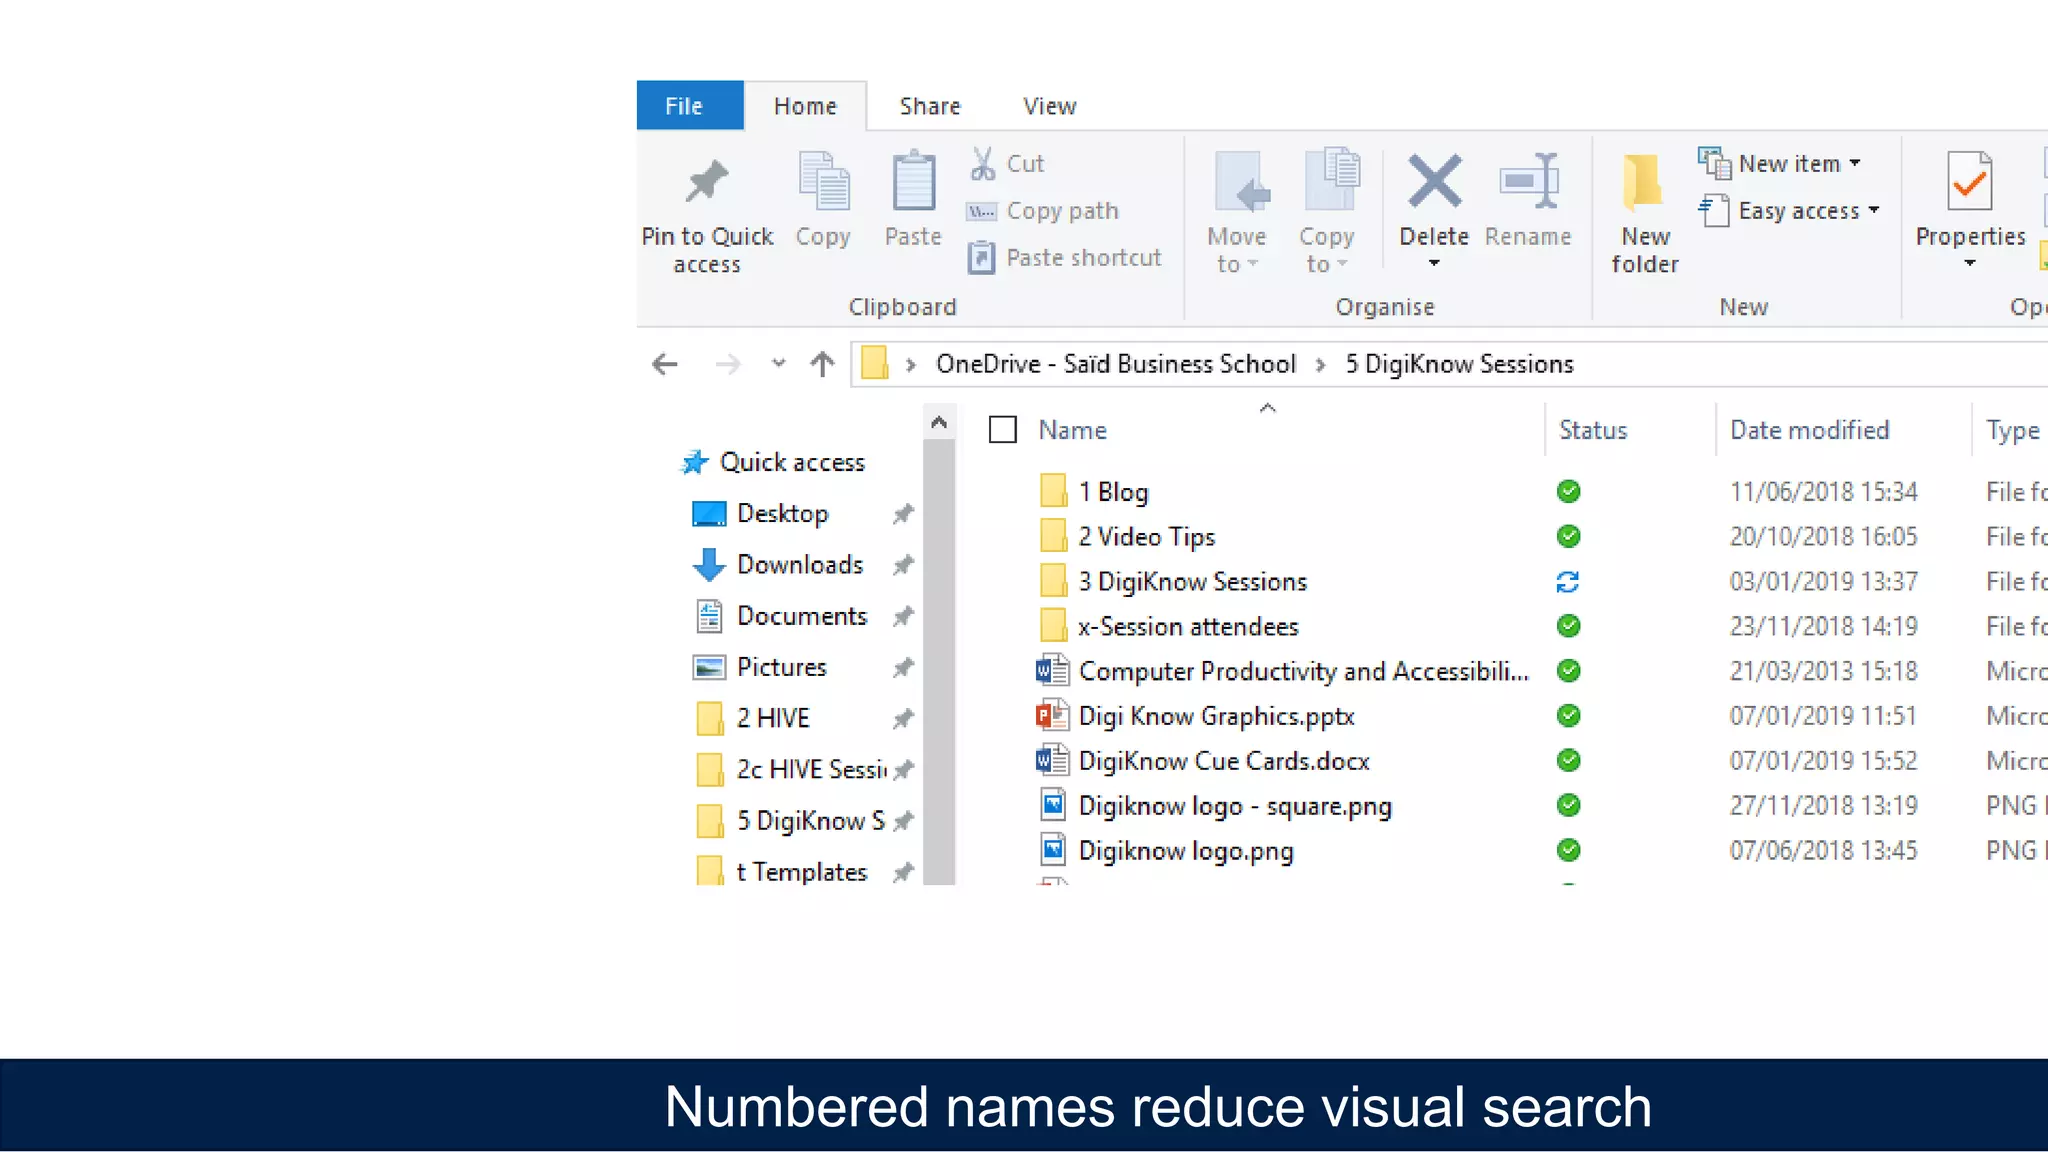Tick the select-all checkbox beside Name
2048x1152 pixels.
1002,430
